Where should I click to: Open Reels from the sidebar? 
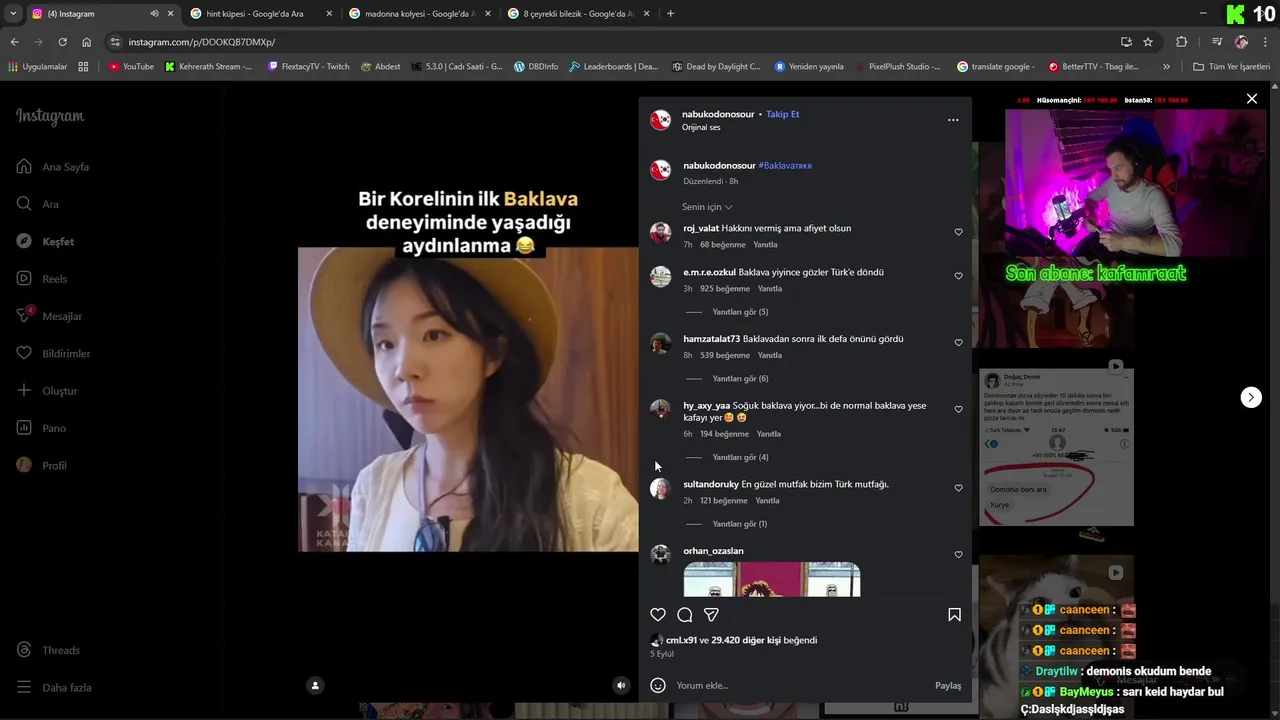42,279
